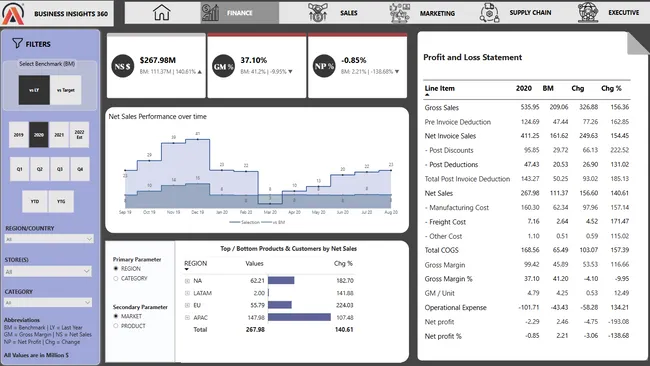Switch to the Finance tab
Viewport: 650px width, 366px height.
pos(240,13)
